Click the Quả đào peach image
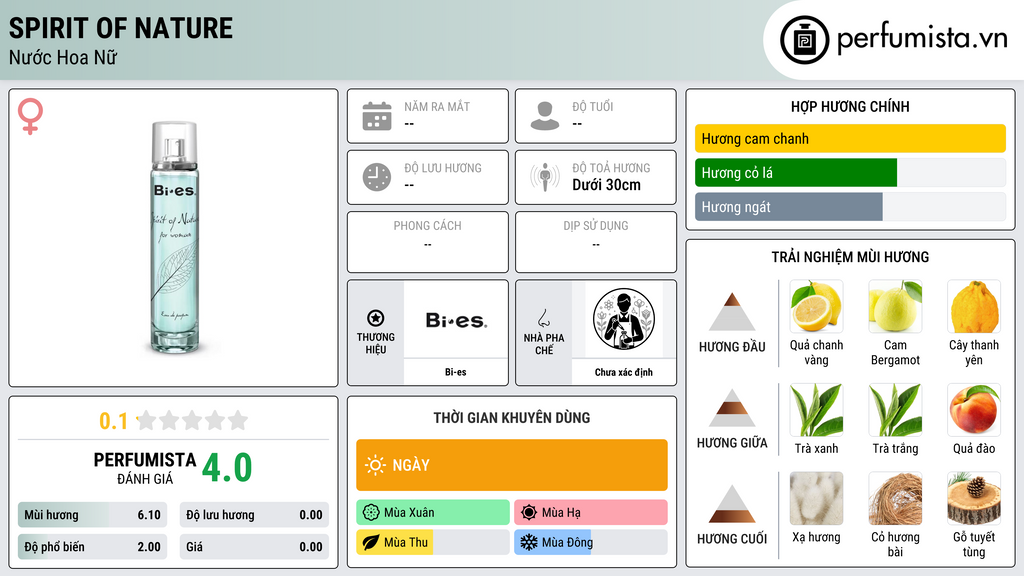 coord(974,409)
